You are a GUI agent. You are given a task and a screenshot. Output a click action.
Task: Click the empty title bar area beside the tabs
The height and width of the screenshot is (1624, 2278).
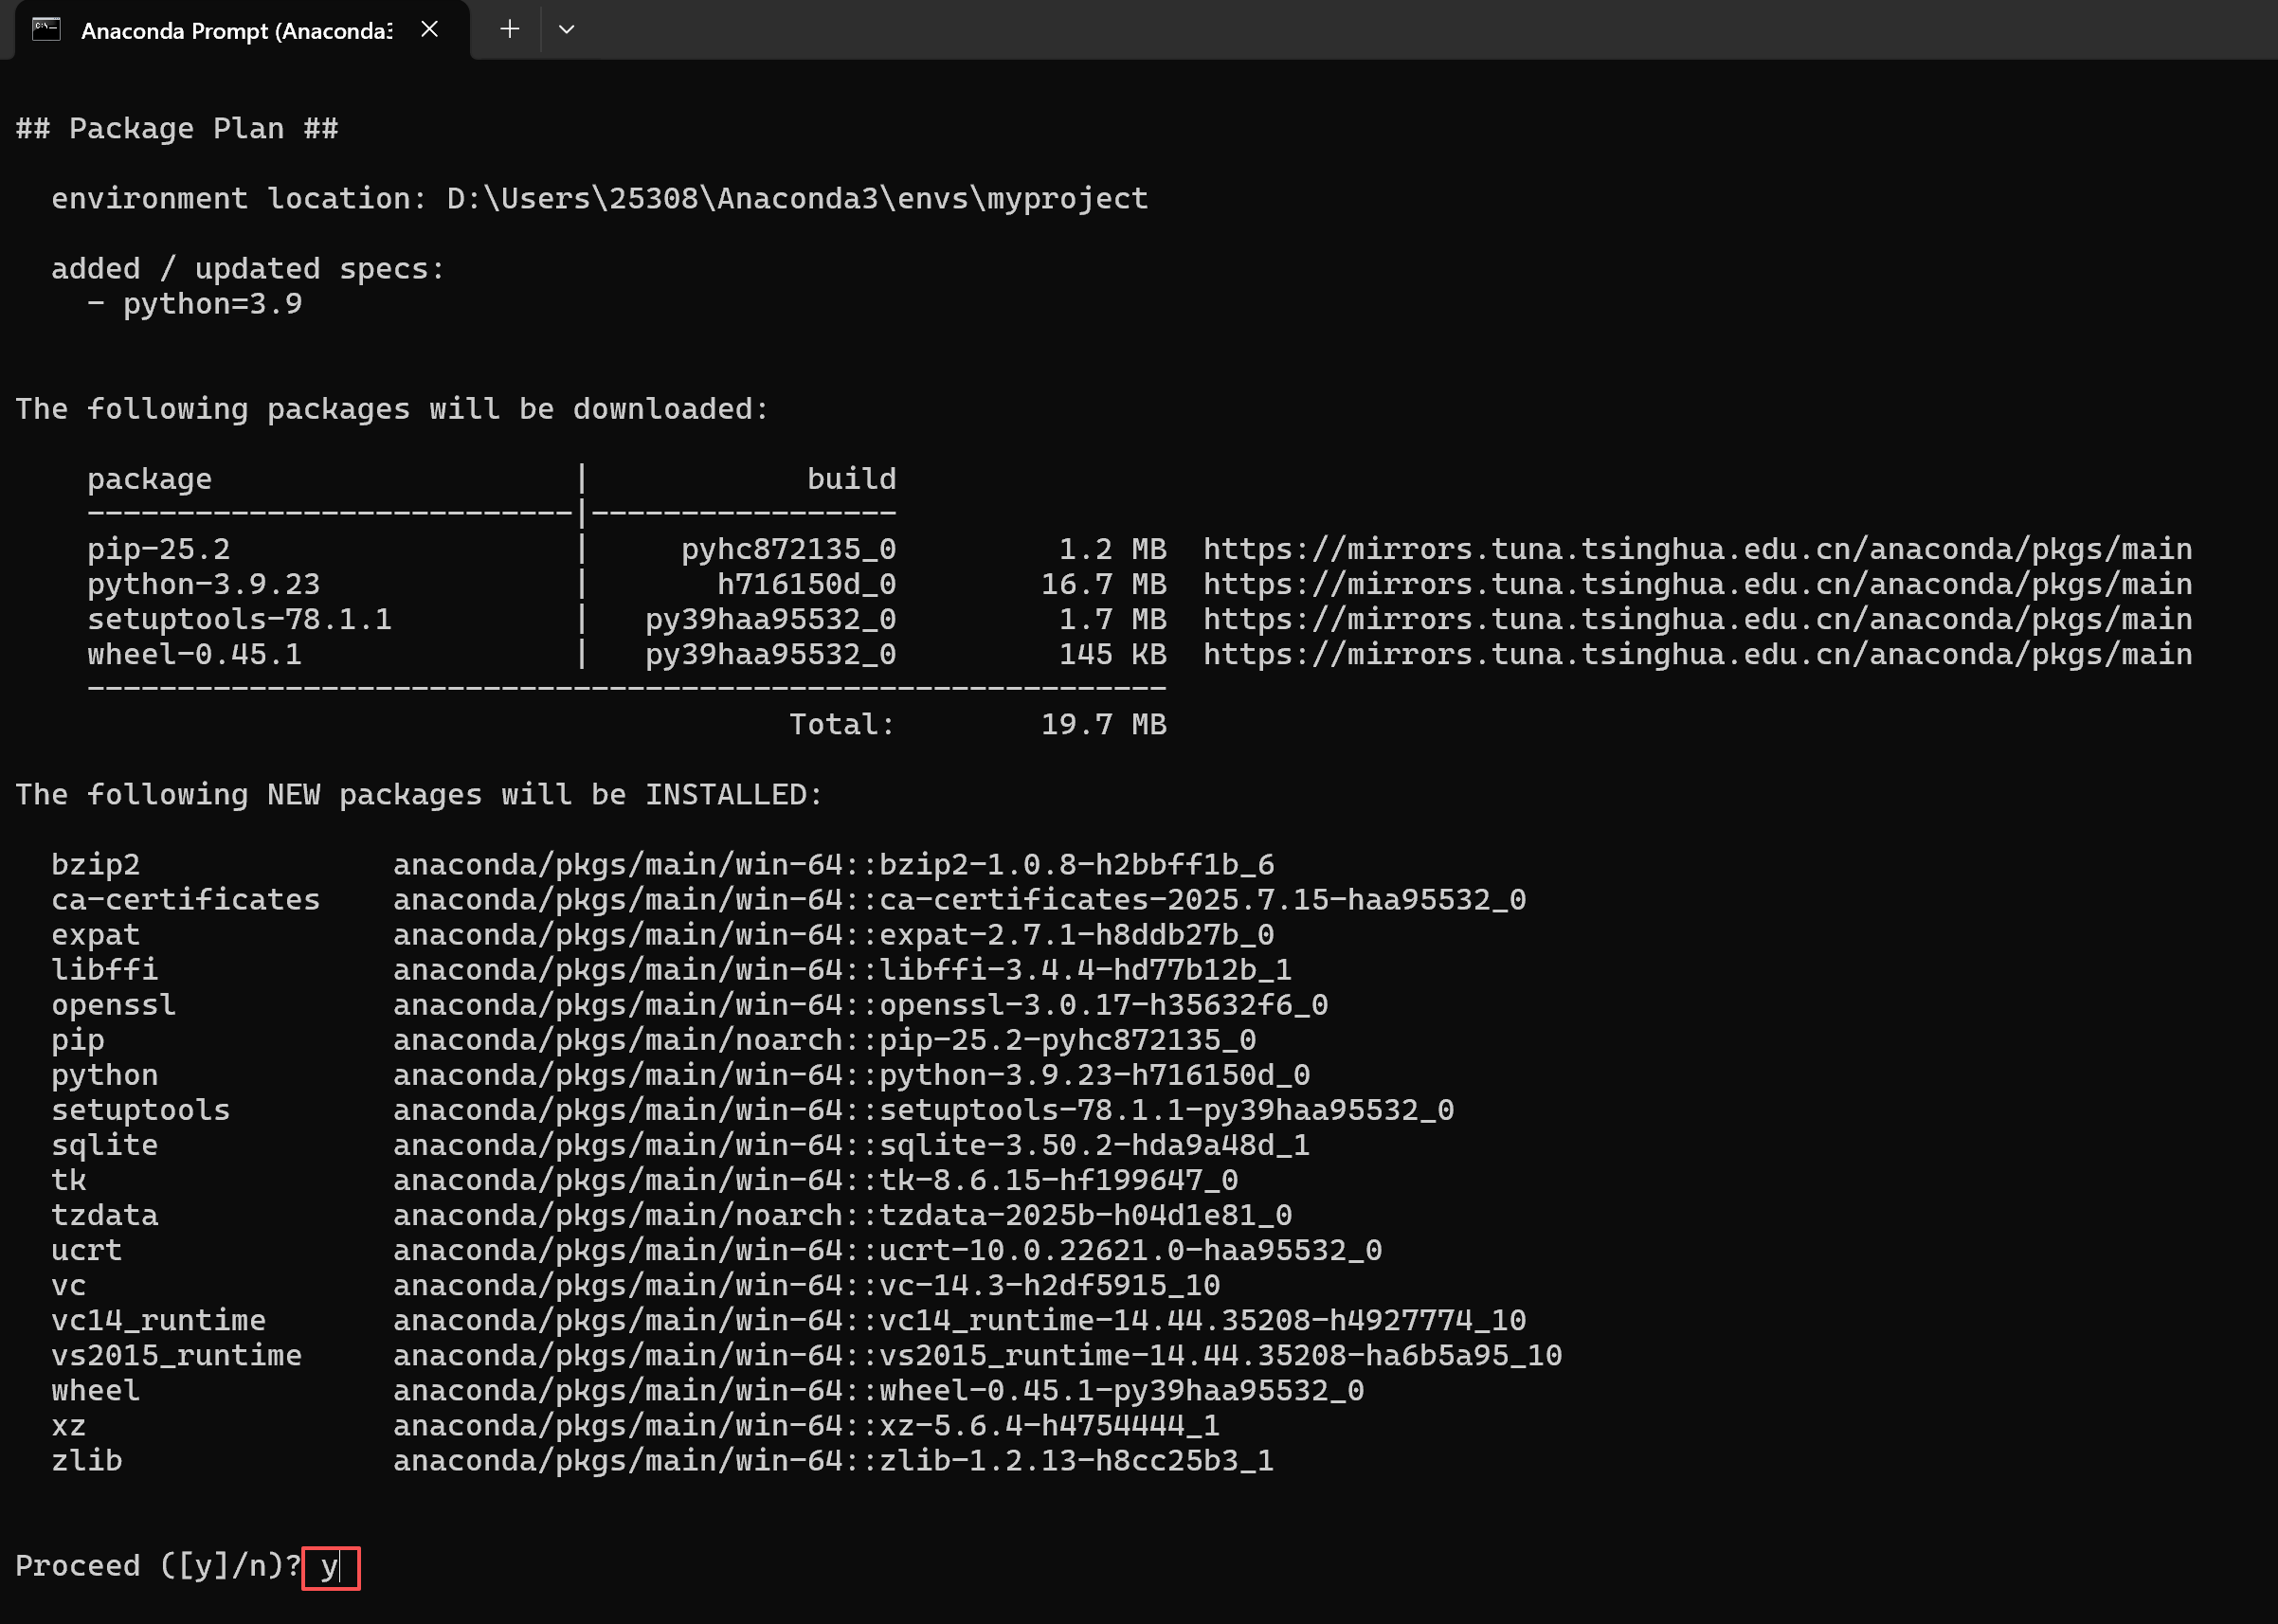[1400, 30]
